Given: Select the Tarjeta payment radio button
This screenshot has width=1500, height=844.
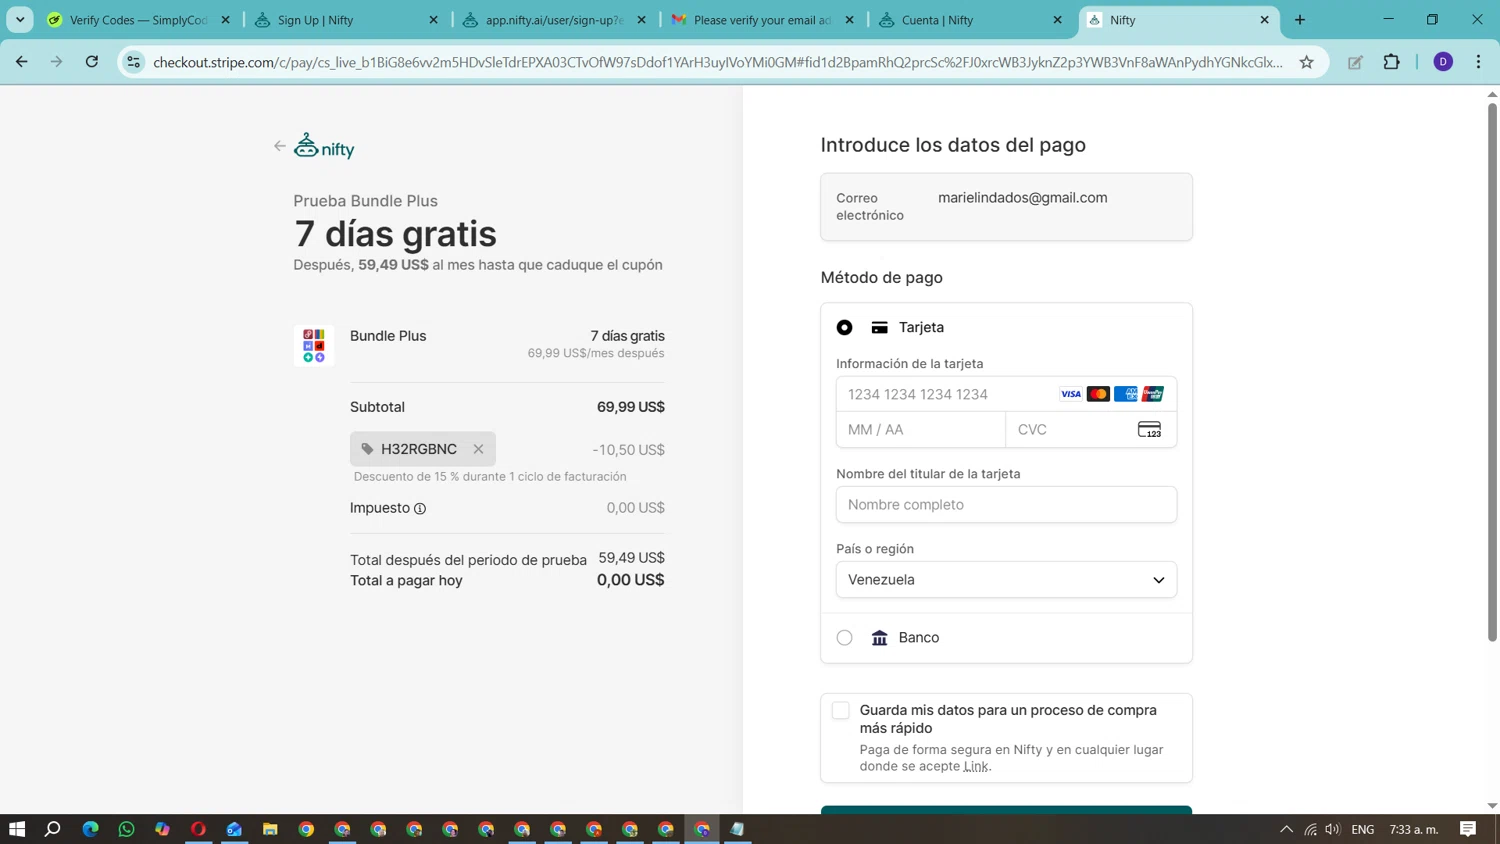Looking at the screenshot, I should [x=845, y=328].
